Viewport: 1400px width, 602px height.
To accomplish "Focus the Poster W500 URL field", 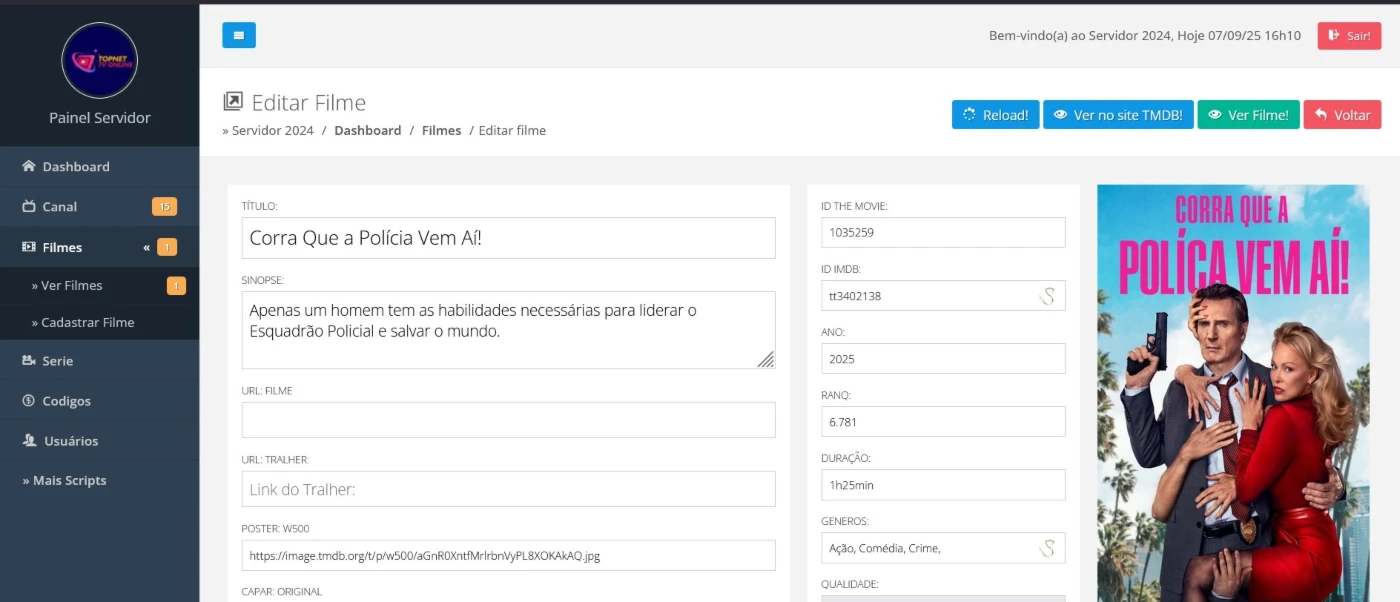I will coord(508,555).
